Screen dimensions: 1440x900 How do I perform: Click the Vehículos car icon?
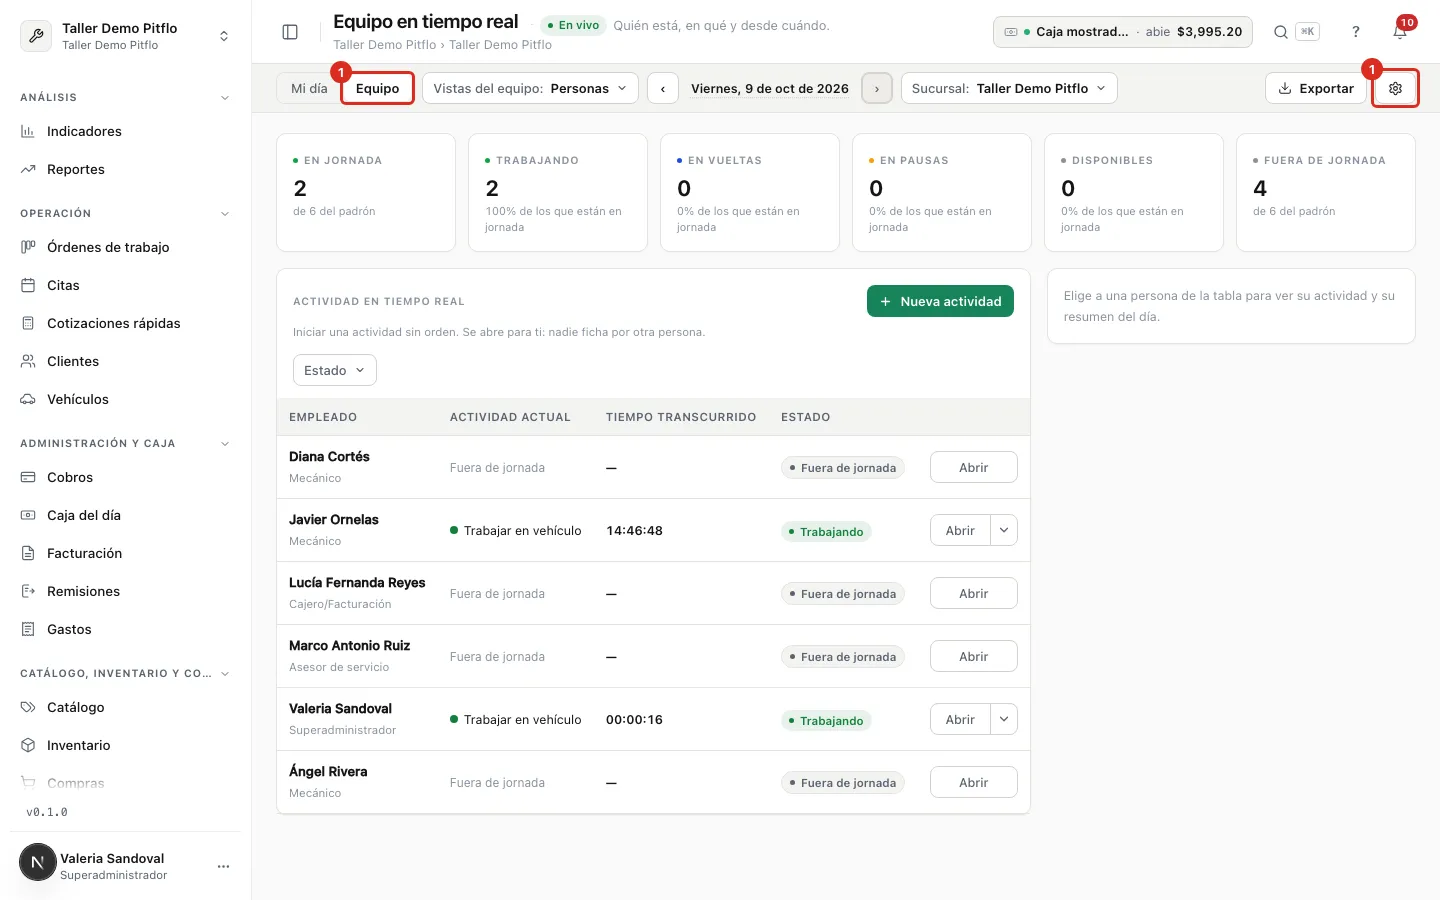pyautogui.click(x=28, y=399)
